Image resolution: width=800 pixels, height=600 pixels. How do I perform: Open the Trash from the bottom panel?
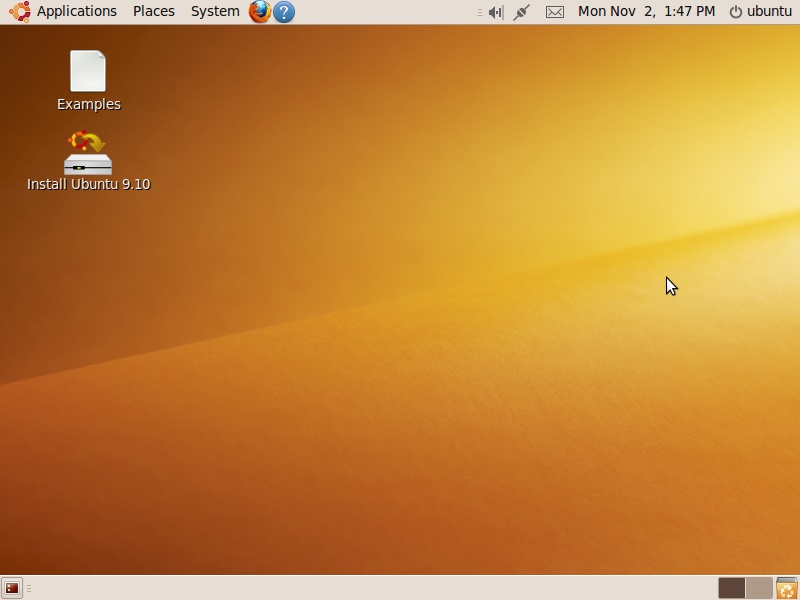(x=787, y=587)
